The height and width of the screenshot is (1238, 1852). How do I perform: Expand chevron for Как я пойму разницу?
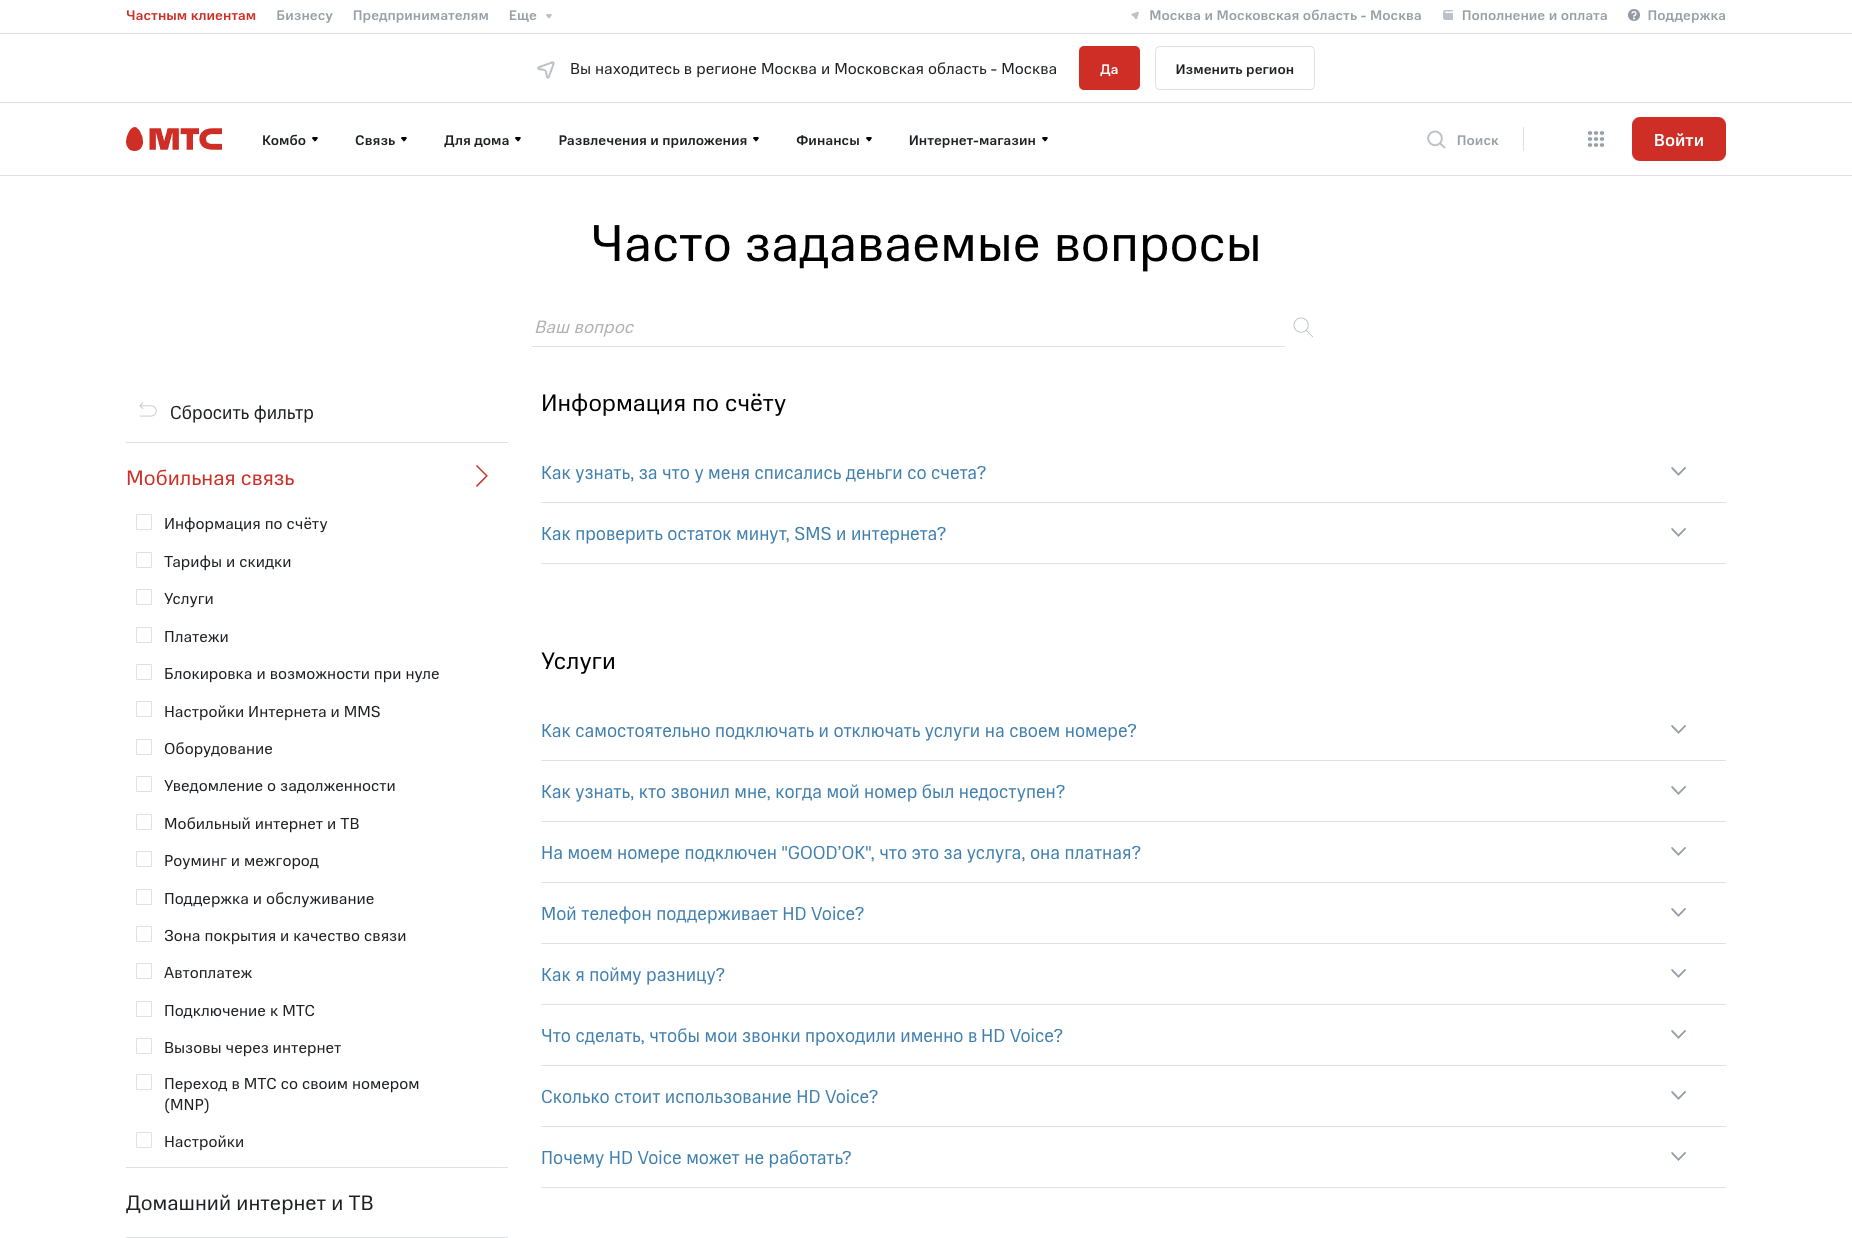1678,973
